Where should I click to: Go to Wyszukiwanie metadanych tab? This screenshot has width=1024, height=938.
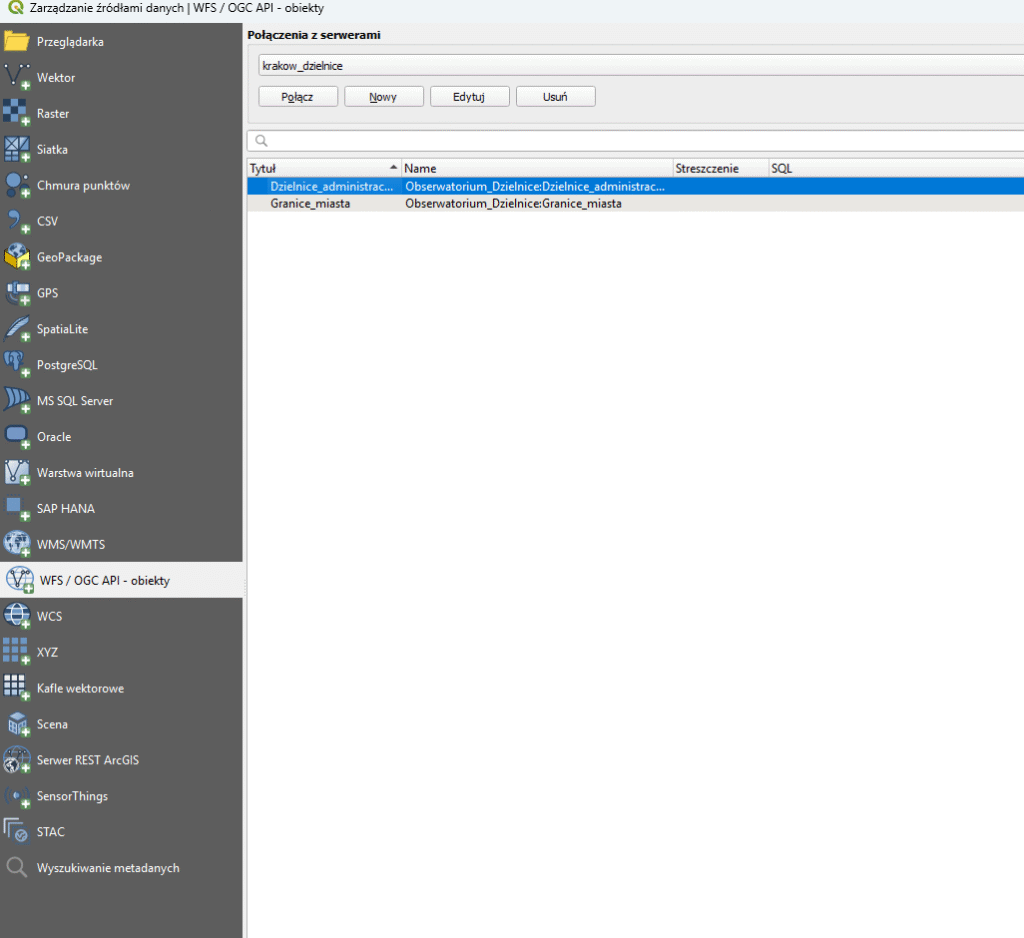point(108,868)
